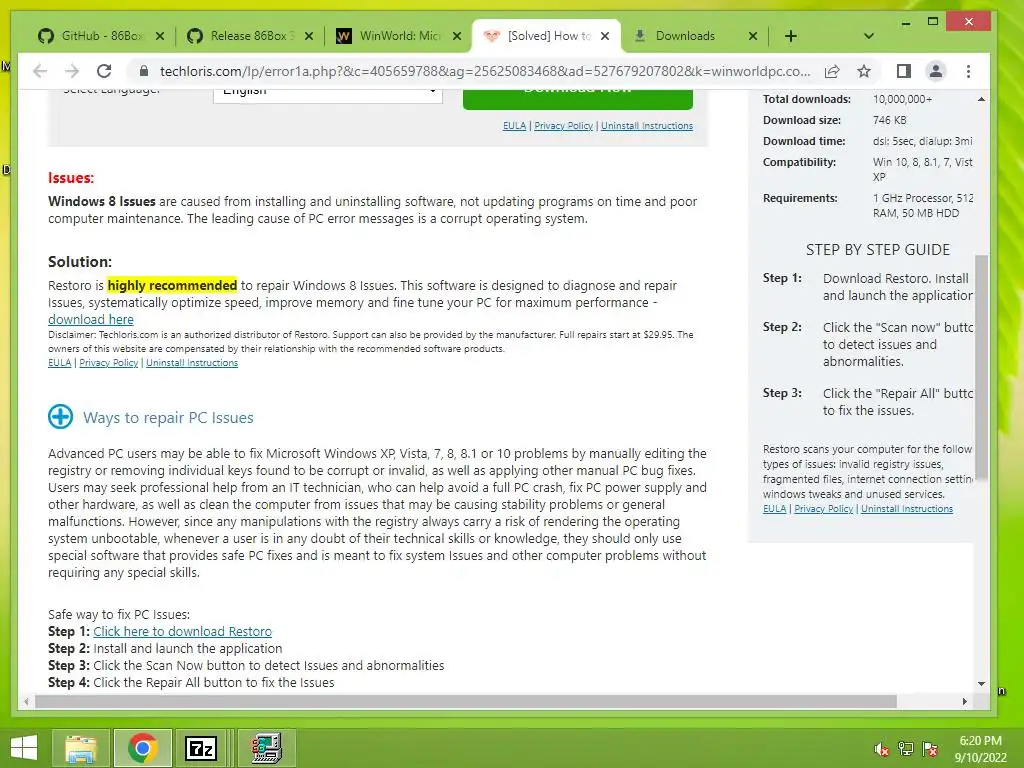Click 'Ways to repair PC Issues' heading
1024x768 pixels.
pos(168,418)
